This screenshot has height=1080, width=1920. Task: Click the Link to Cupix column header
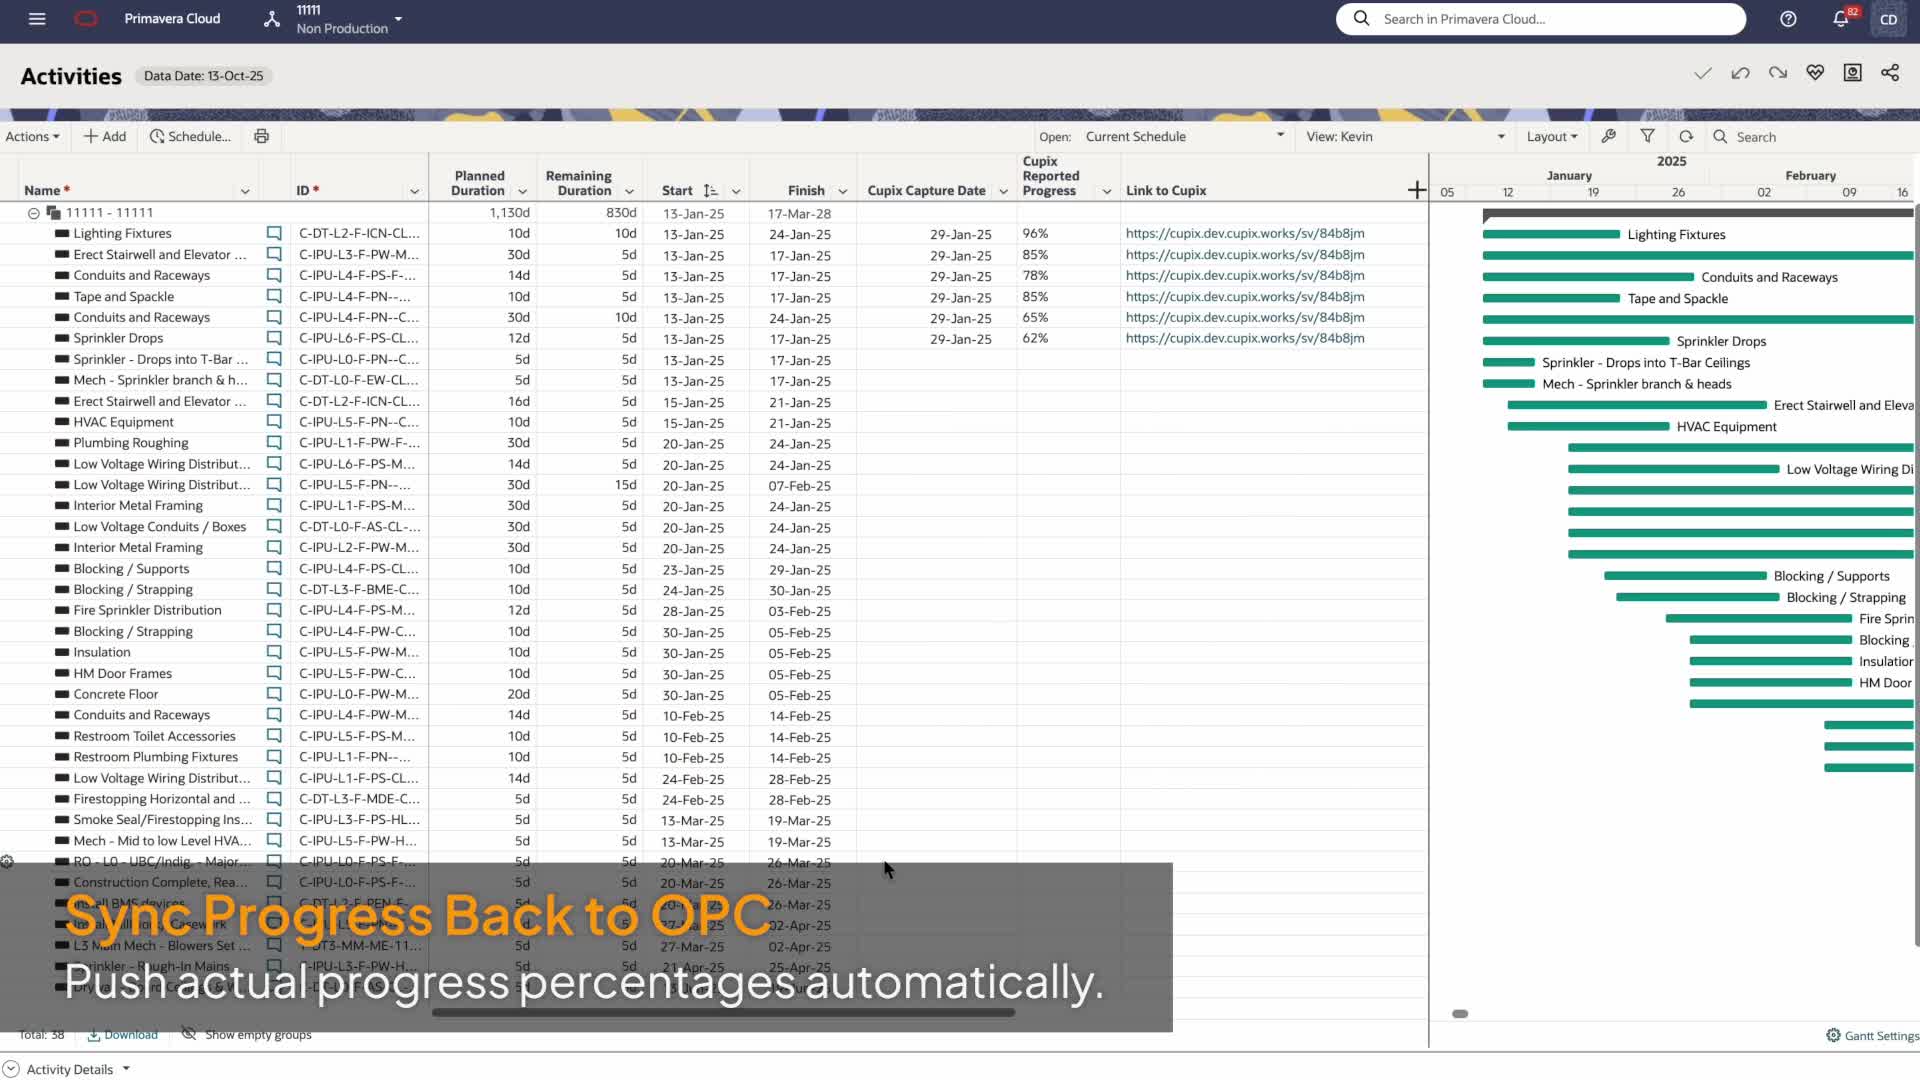[1166, 190]
